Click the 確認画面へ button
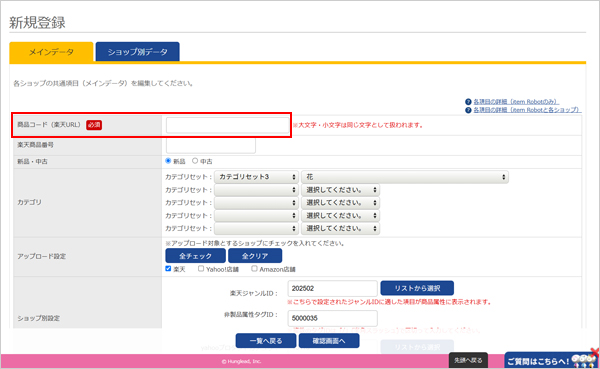The width and height of the screenshot is (600, 369). [x=329, y=341]
